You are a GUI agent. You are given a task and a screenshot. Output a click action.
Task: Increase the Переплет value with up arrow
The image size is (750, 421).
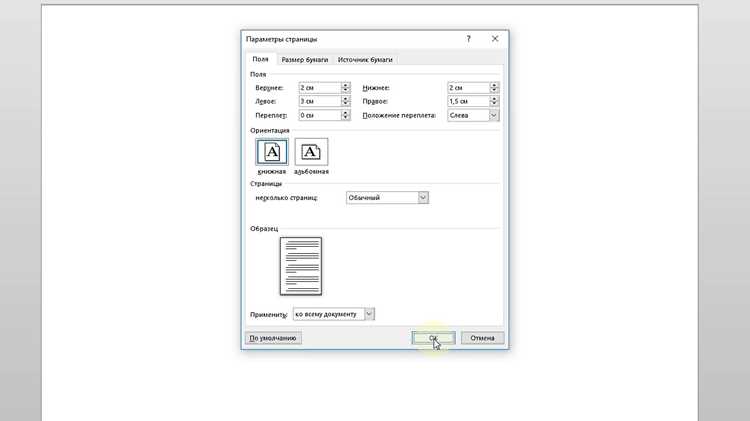(345, 112)
